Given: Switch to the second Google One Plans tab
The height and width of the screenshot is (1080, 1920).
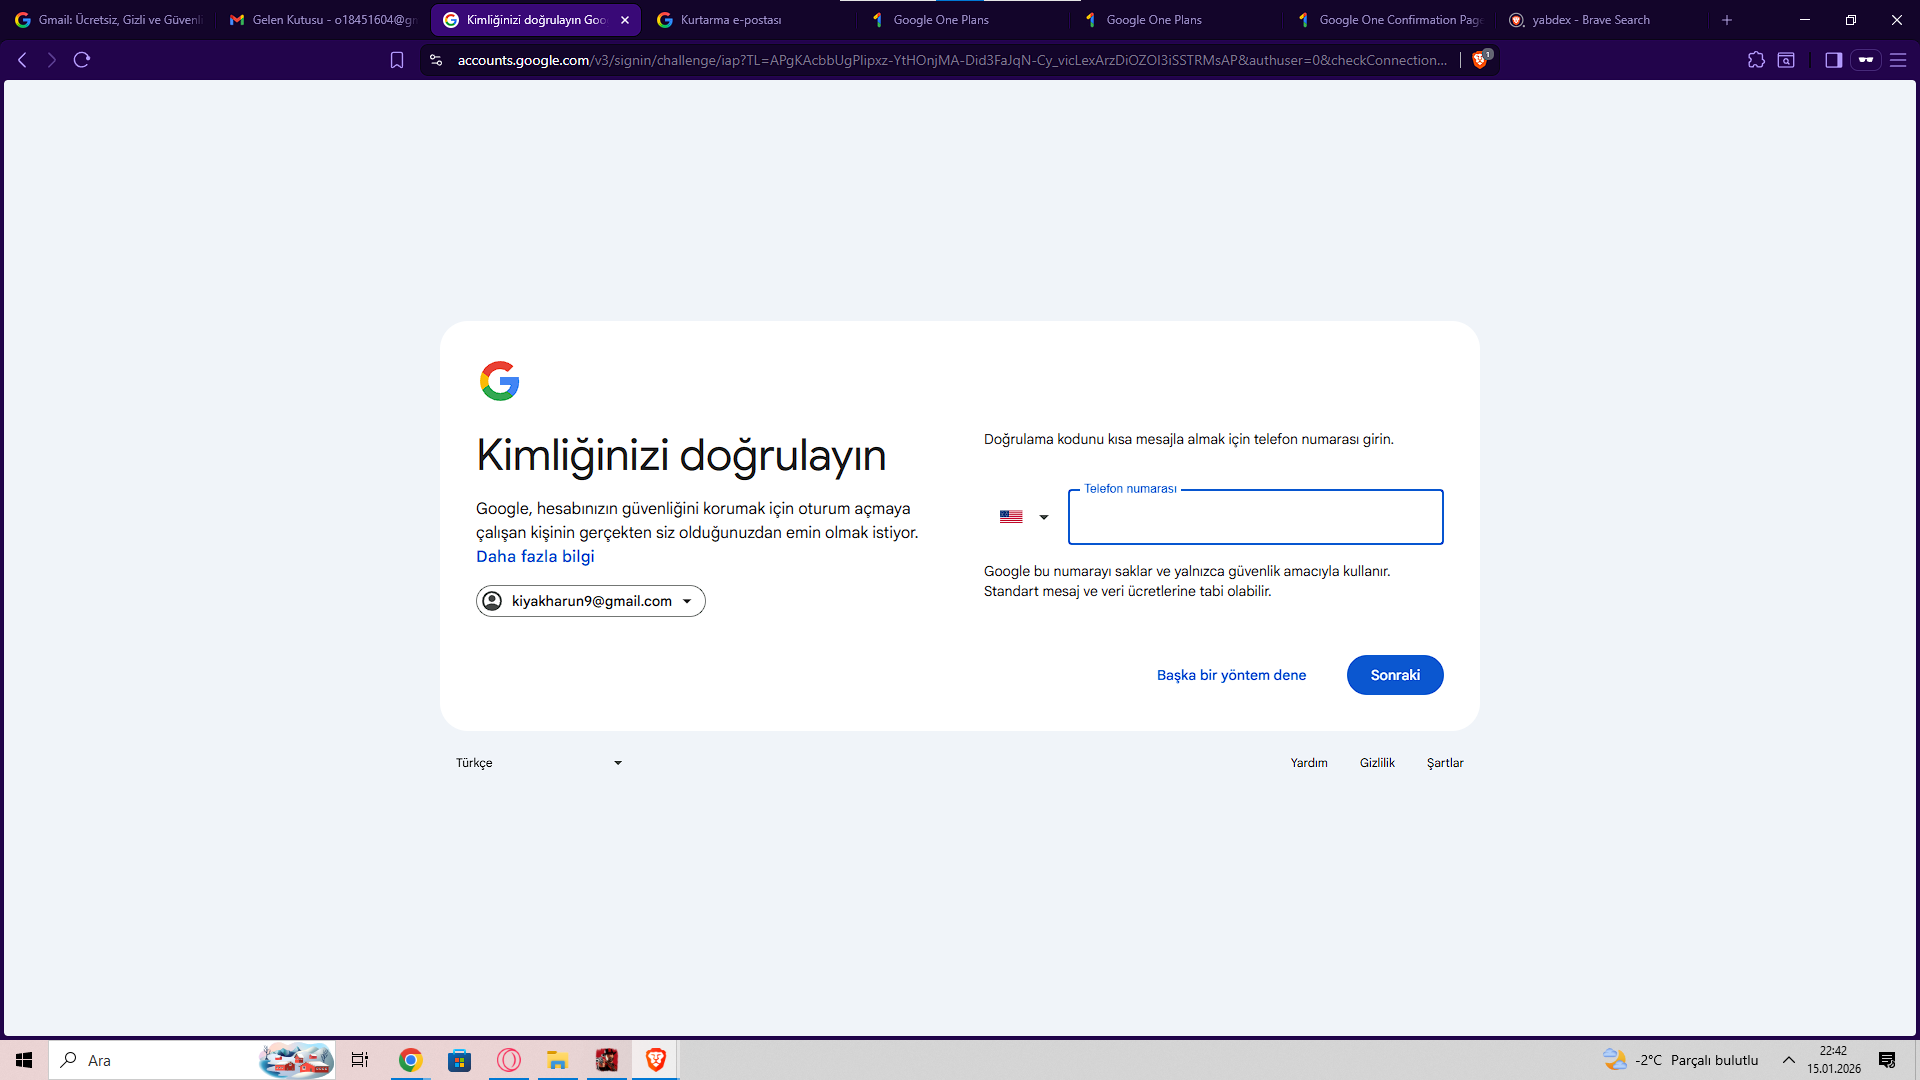Looking at the screenshot, I should point(1175,20).
